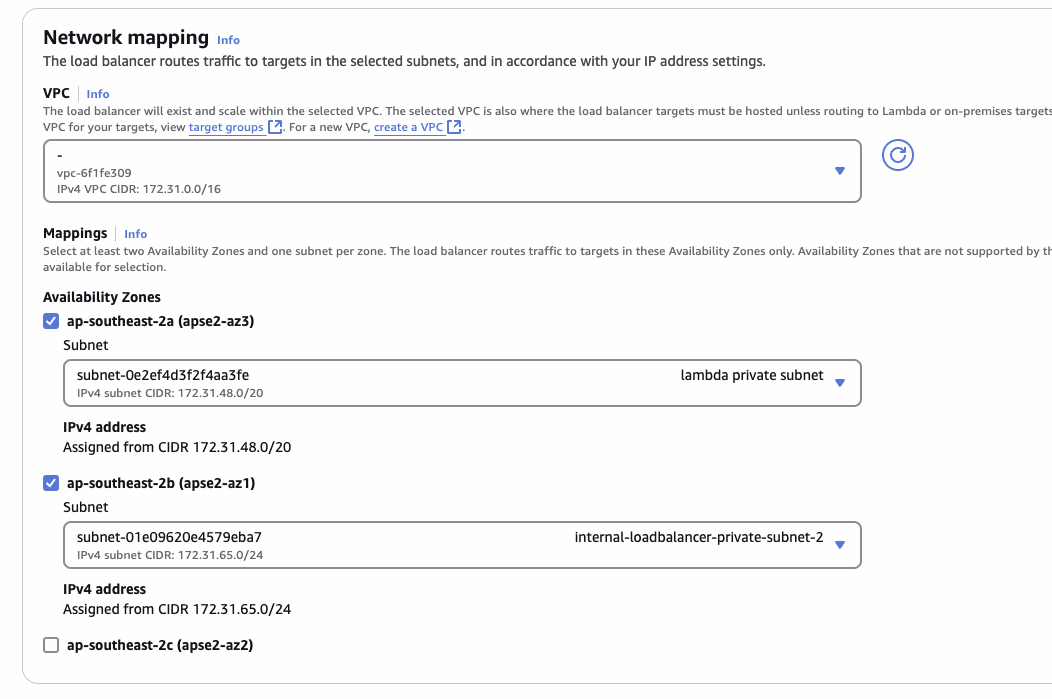
Task: Follow the create a VPC link
Action: [409, 127]
